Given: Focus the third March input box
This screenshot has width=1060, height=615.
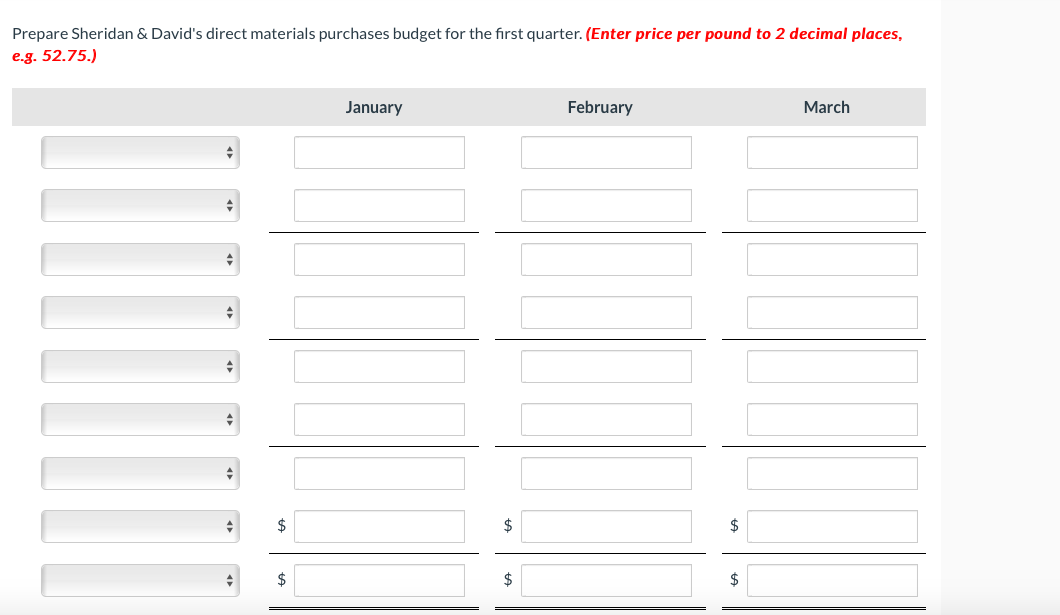Looking at the screenshot, I should tap(832, 258).
